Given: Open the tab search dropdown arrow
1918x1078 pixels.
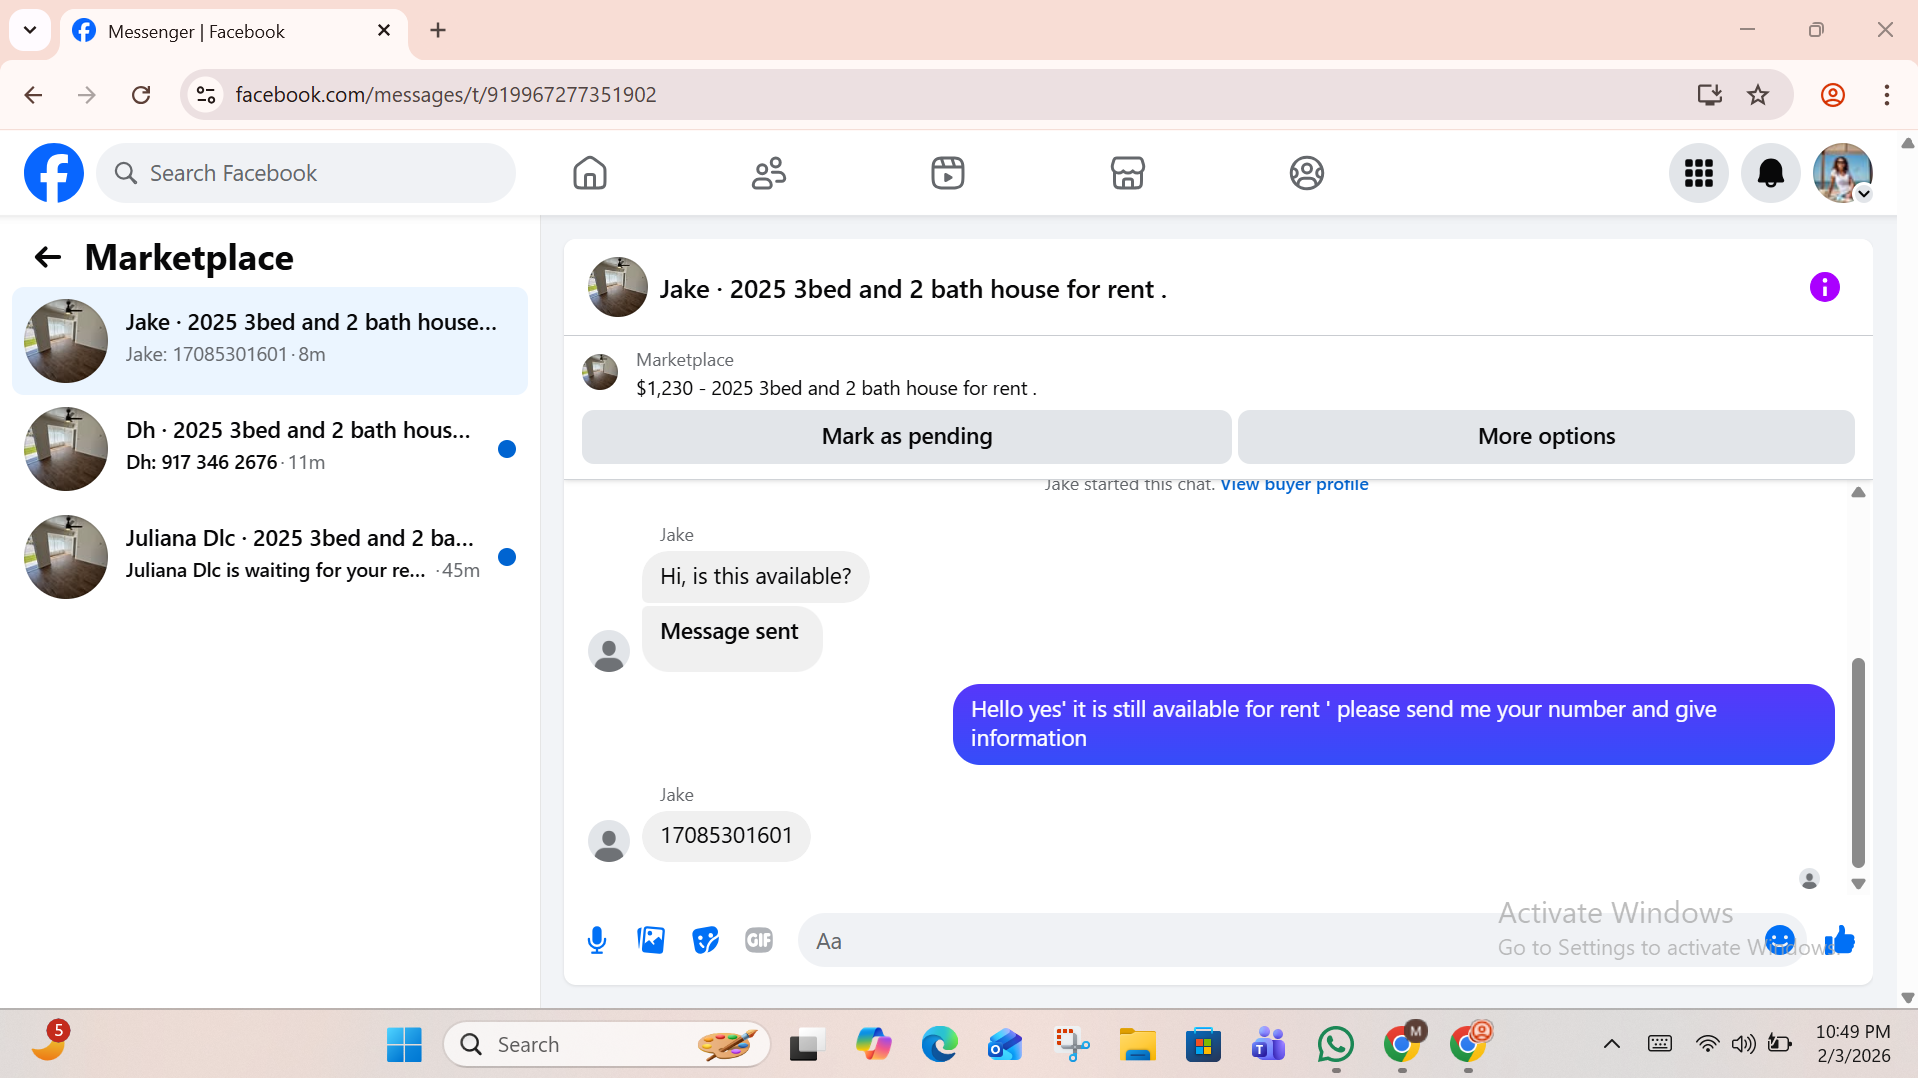Looking at the screenshot, I should click(x=30, y=30).
